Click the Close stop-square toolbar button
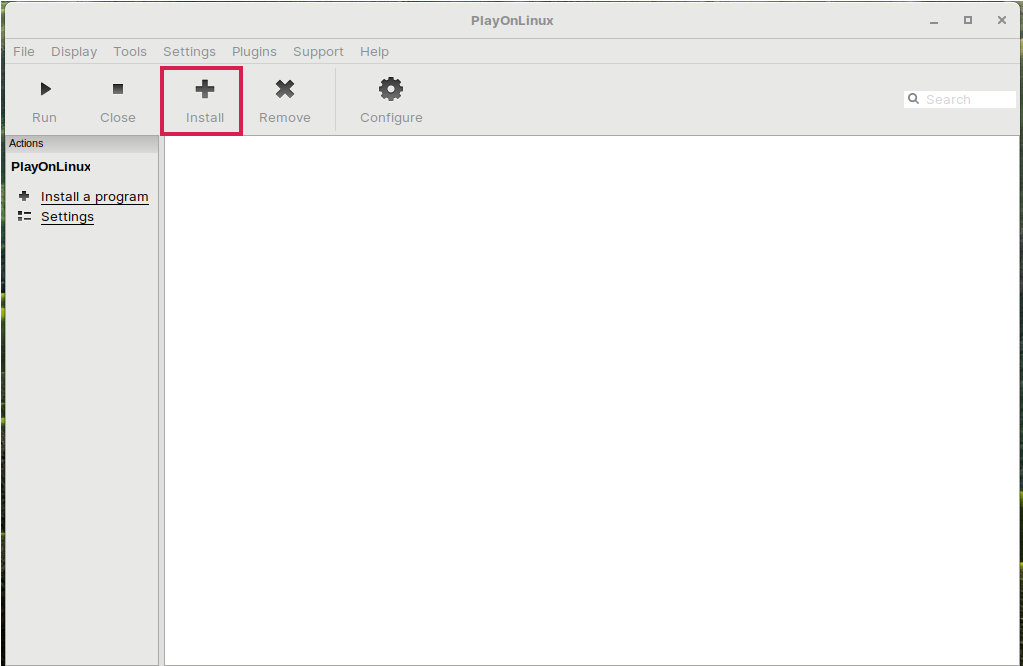The height and width of the screenshot is (666, 1023). pos(117,100)
